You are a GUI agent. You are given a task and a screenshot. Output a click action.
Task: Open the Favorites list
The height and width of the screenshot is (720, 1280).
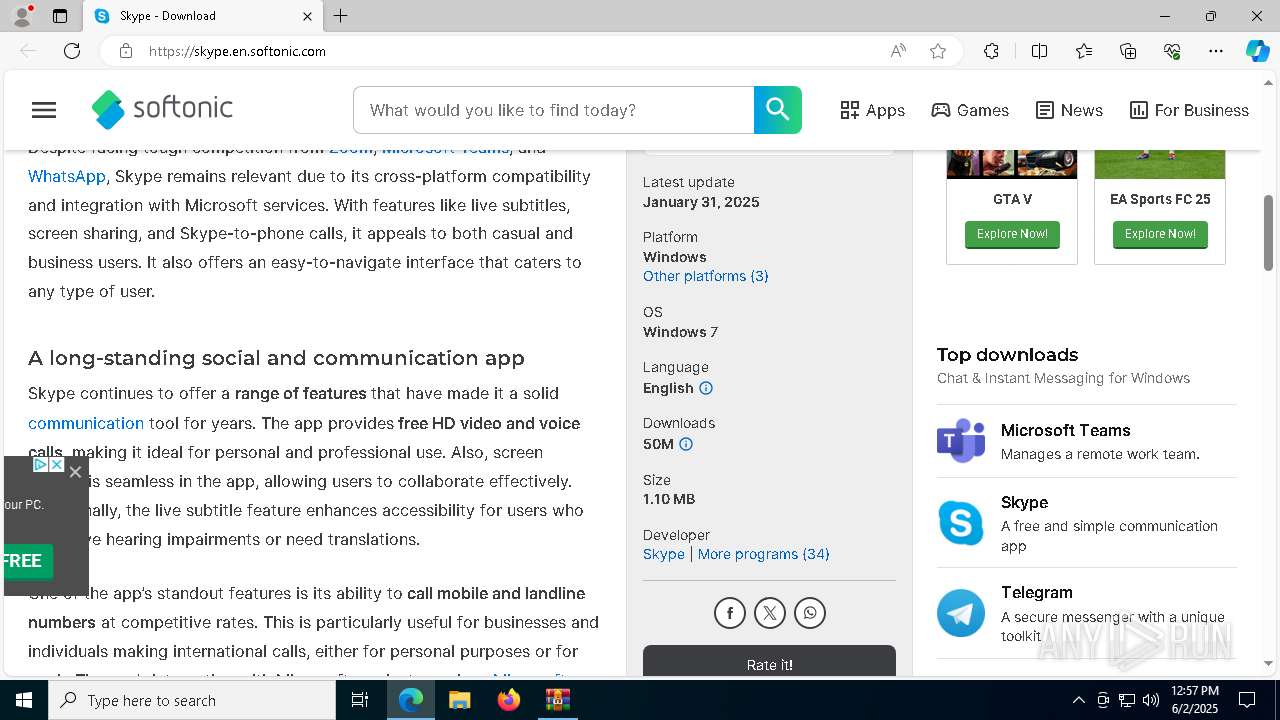[1084, 51]
